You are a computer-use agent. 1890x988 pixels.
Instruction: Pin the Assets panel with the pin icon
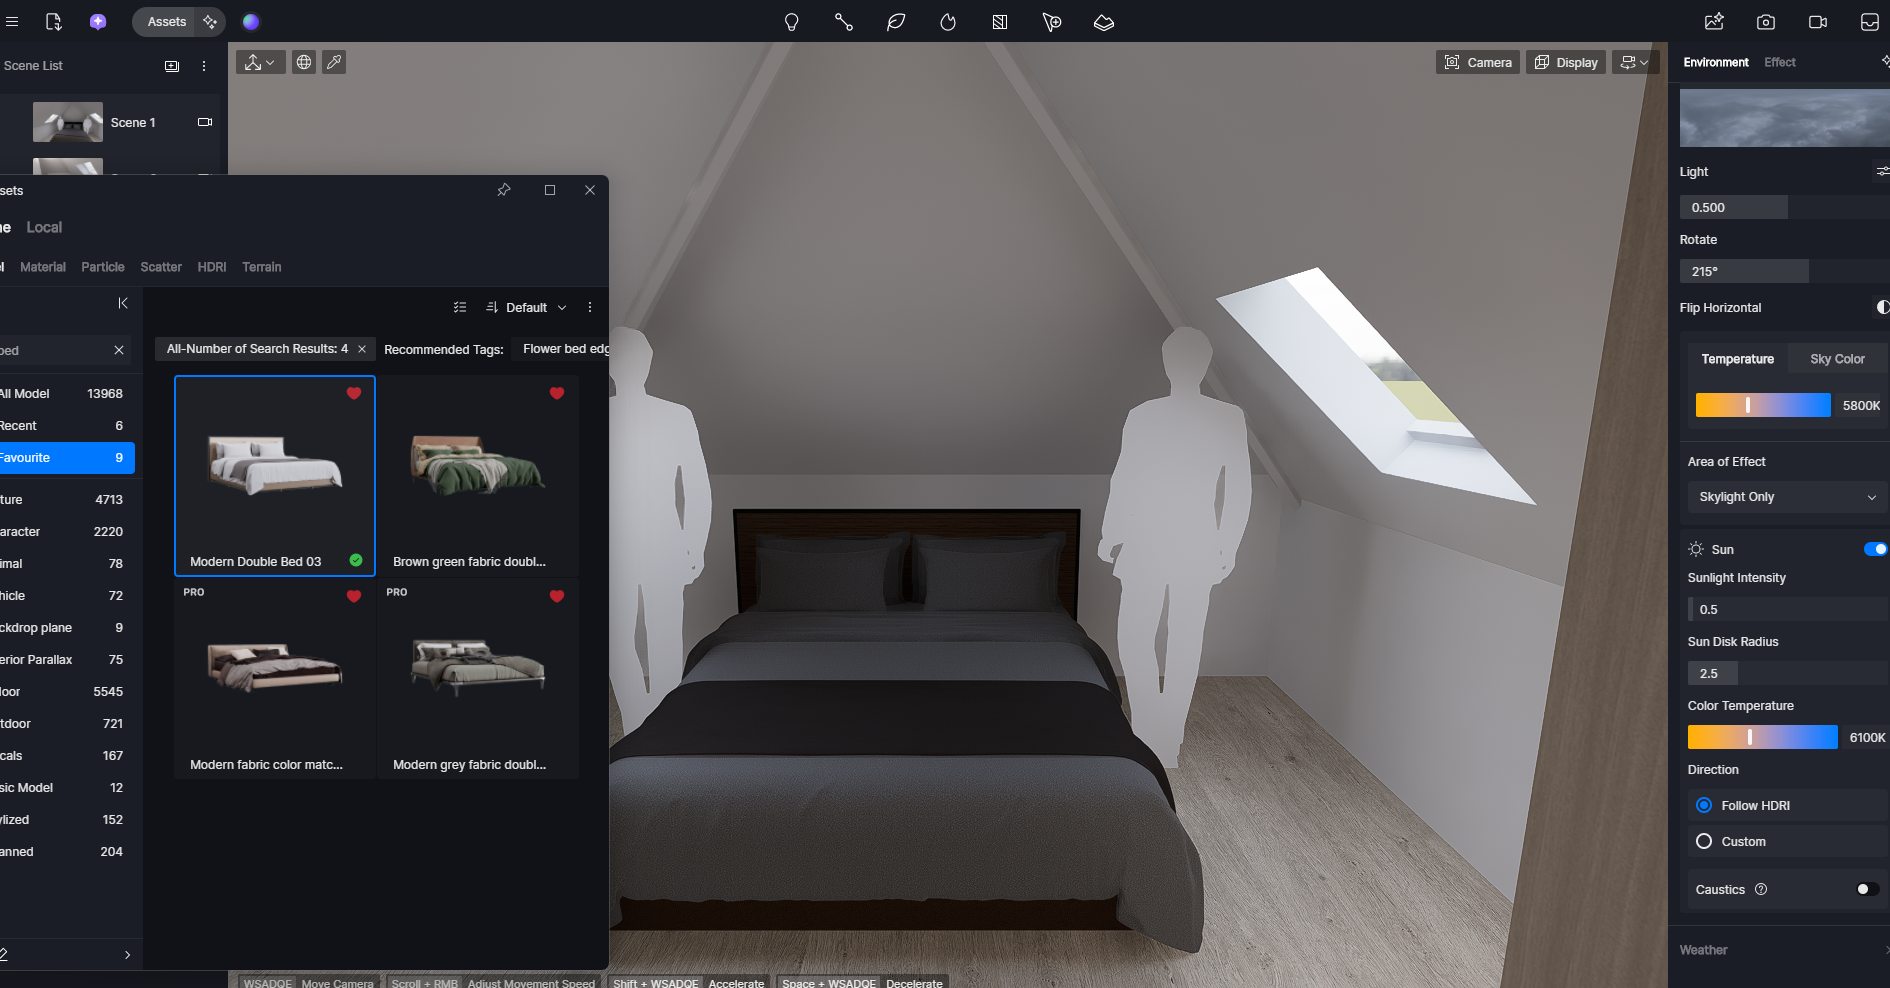(x=504, y=190)
